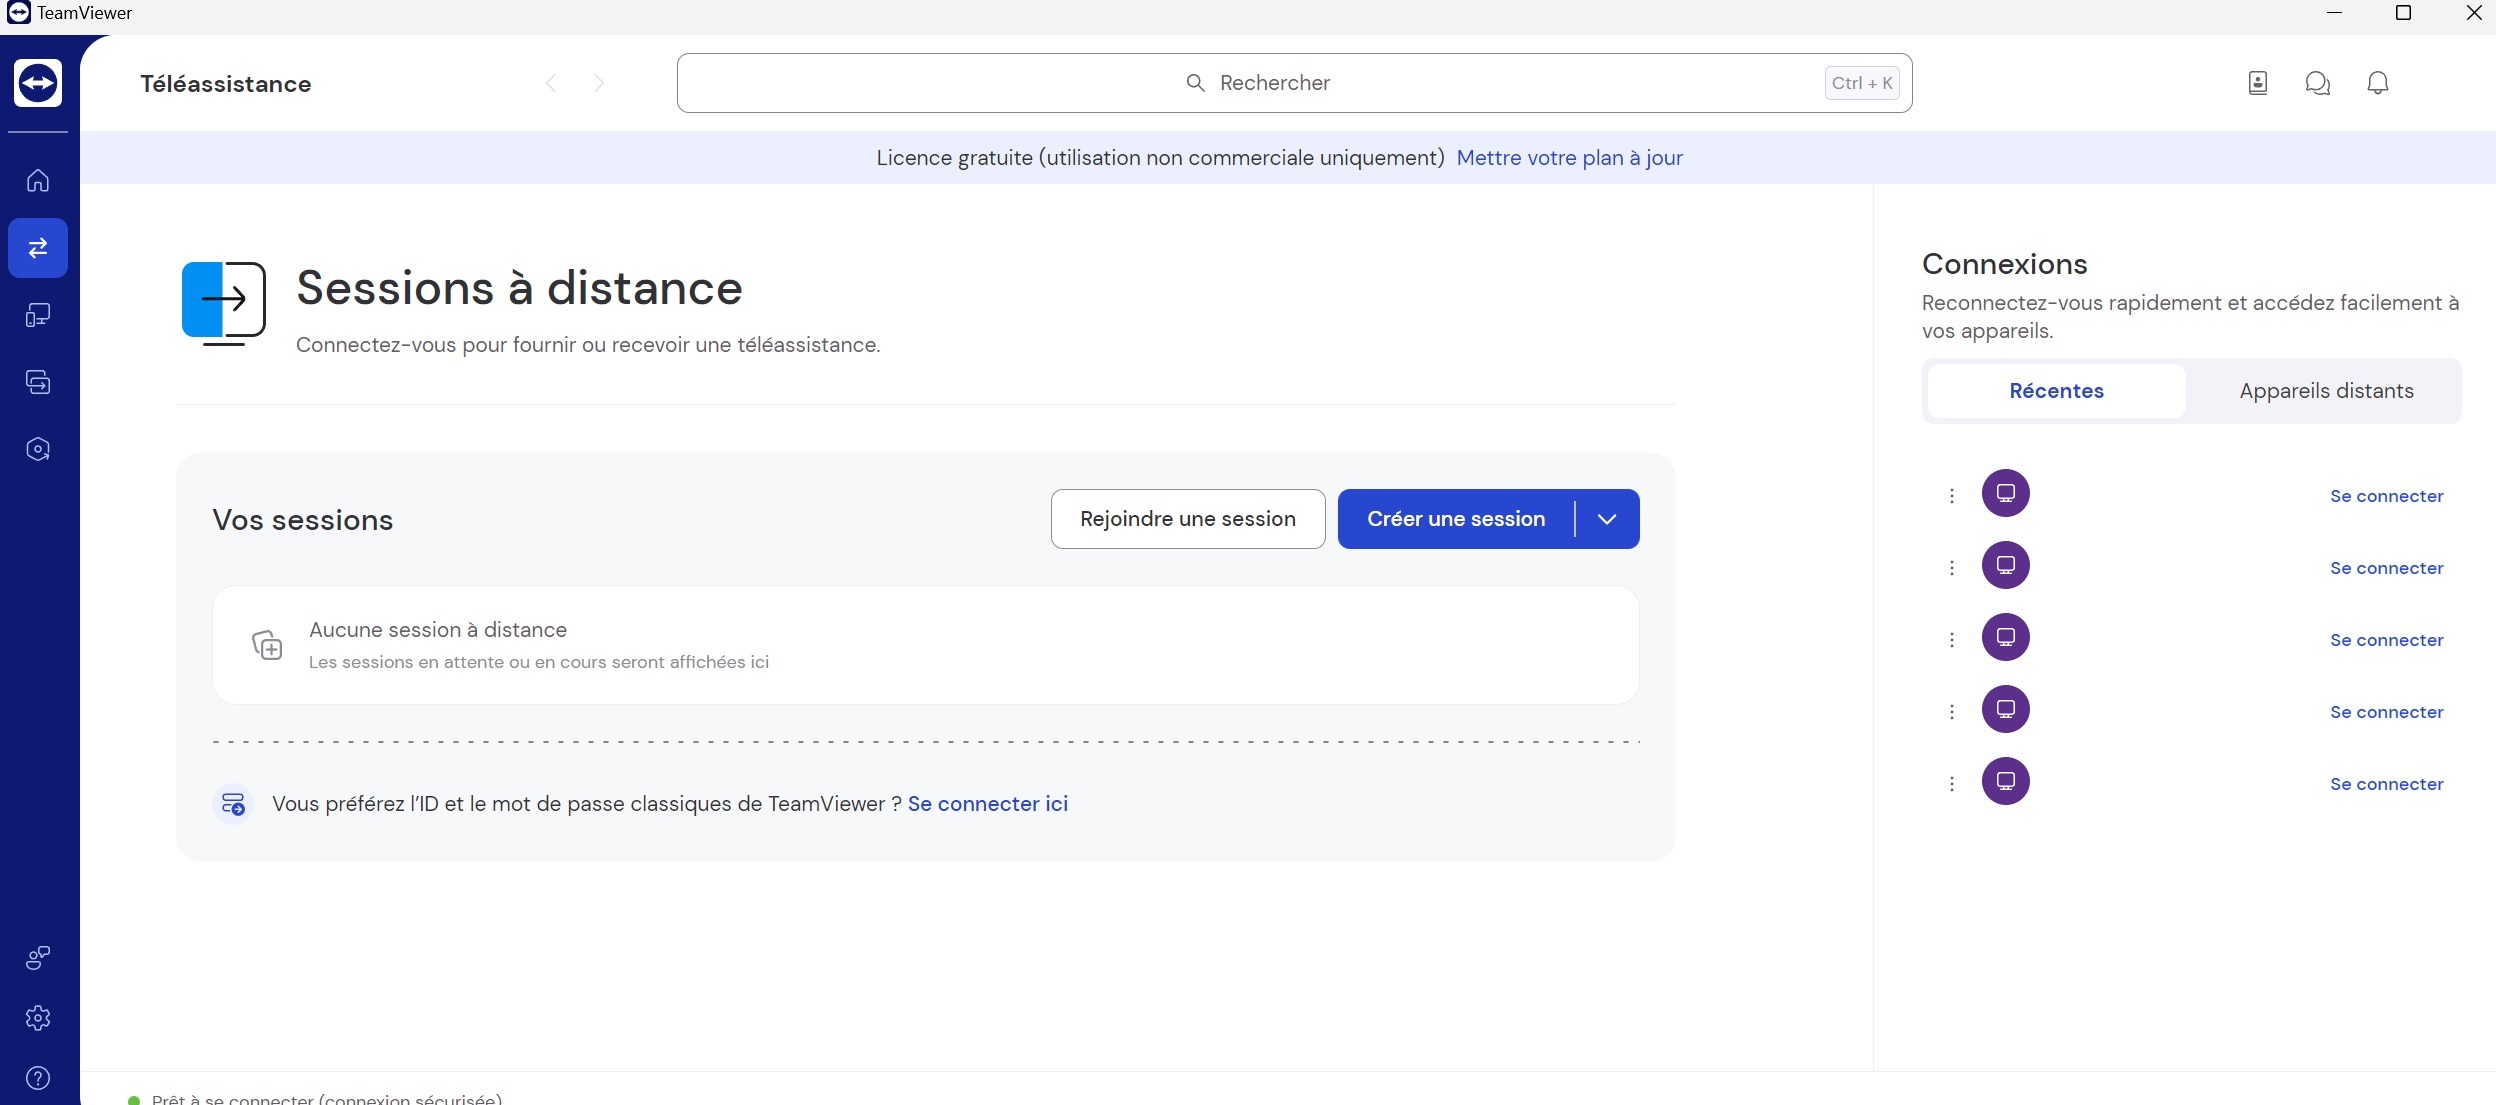Click the Ctrl + K shortcut badge

[x=1862, y=83]
